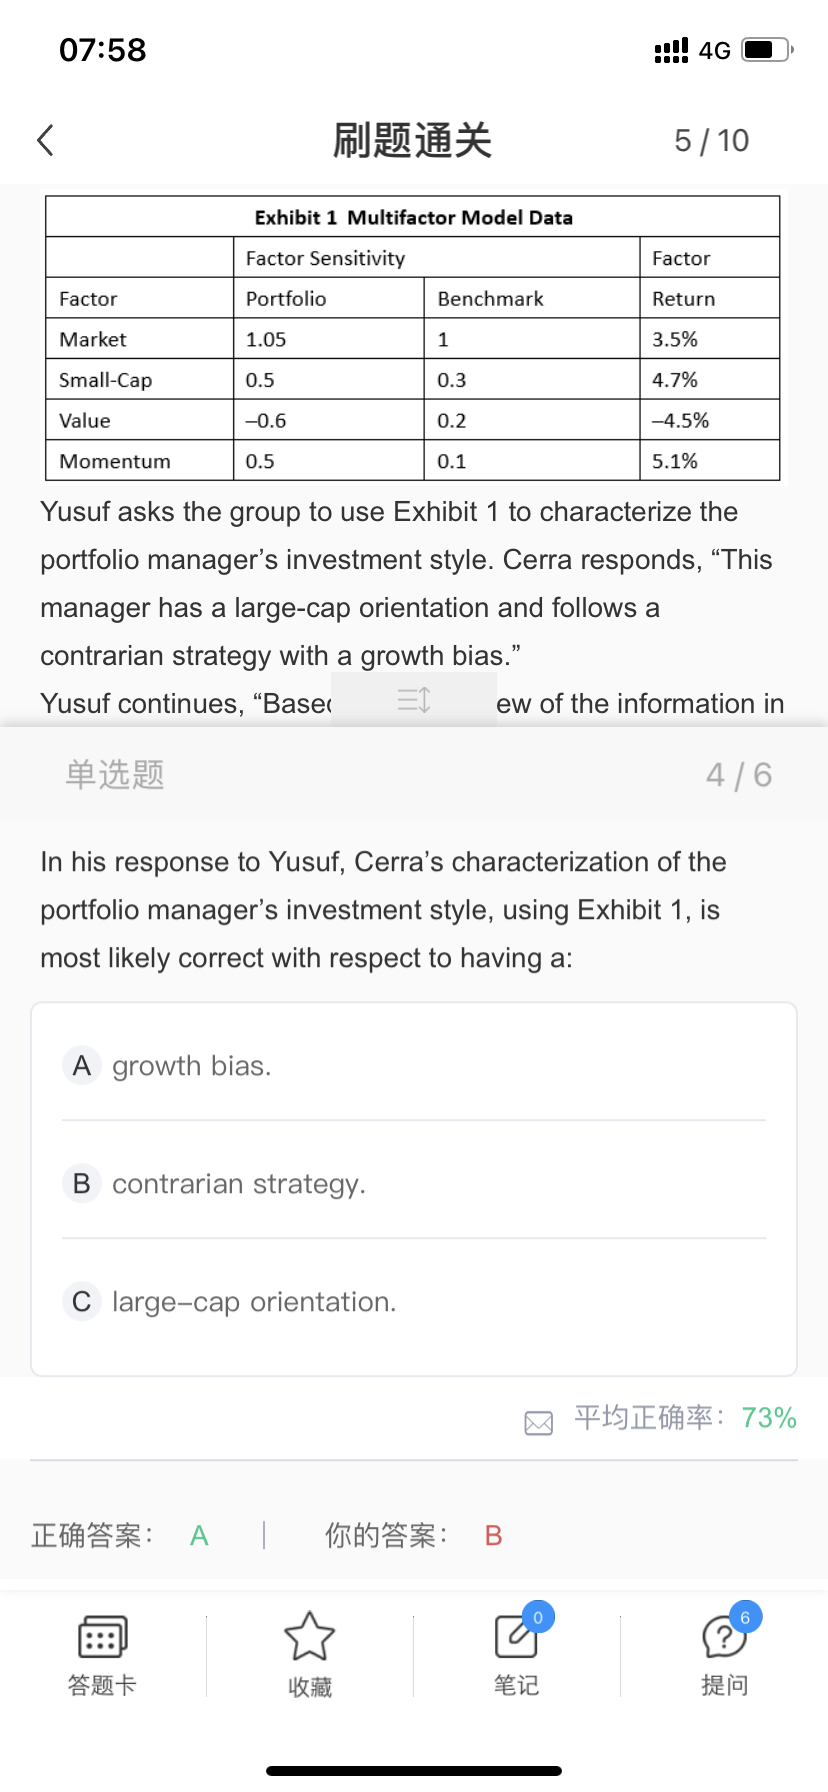Image resolution: width=828 pixels, height=1792 pixels.
Task: Tap the Exhibit 1 multifactor data table
Action: 412,339
